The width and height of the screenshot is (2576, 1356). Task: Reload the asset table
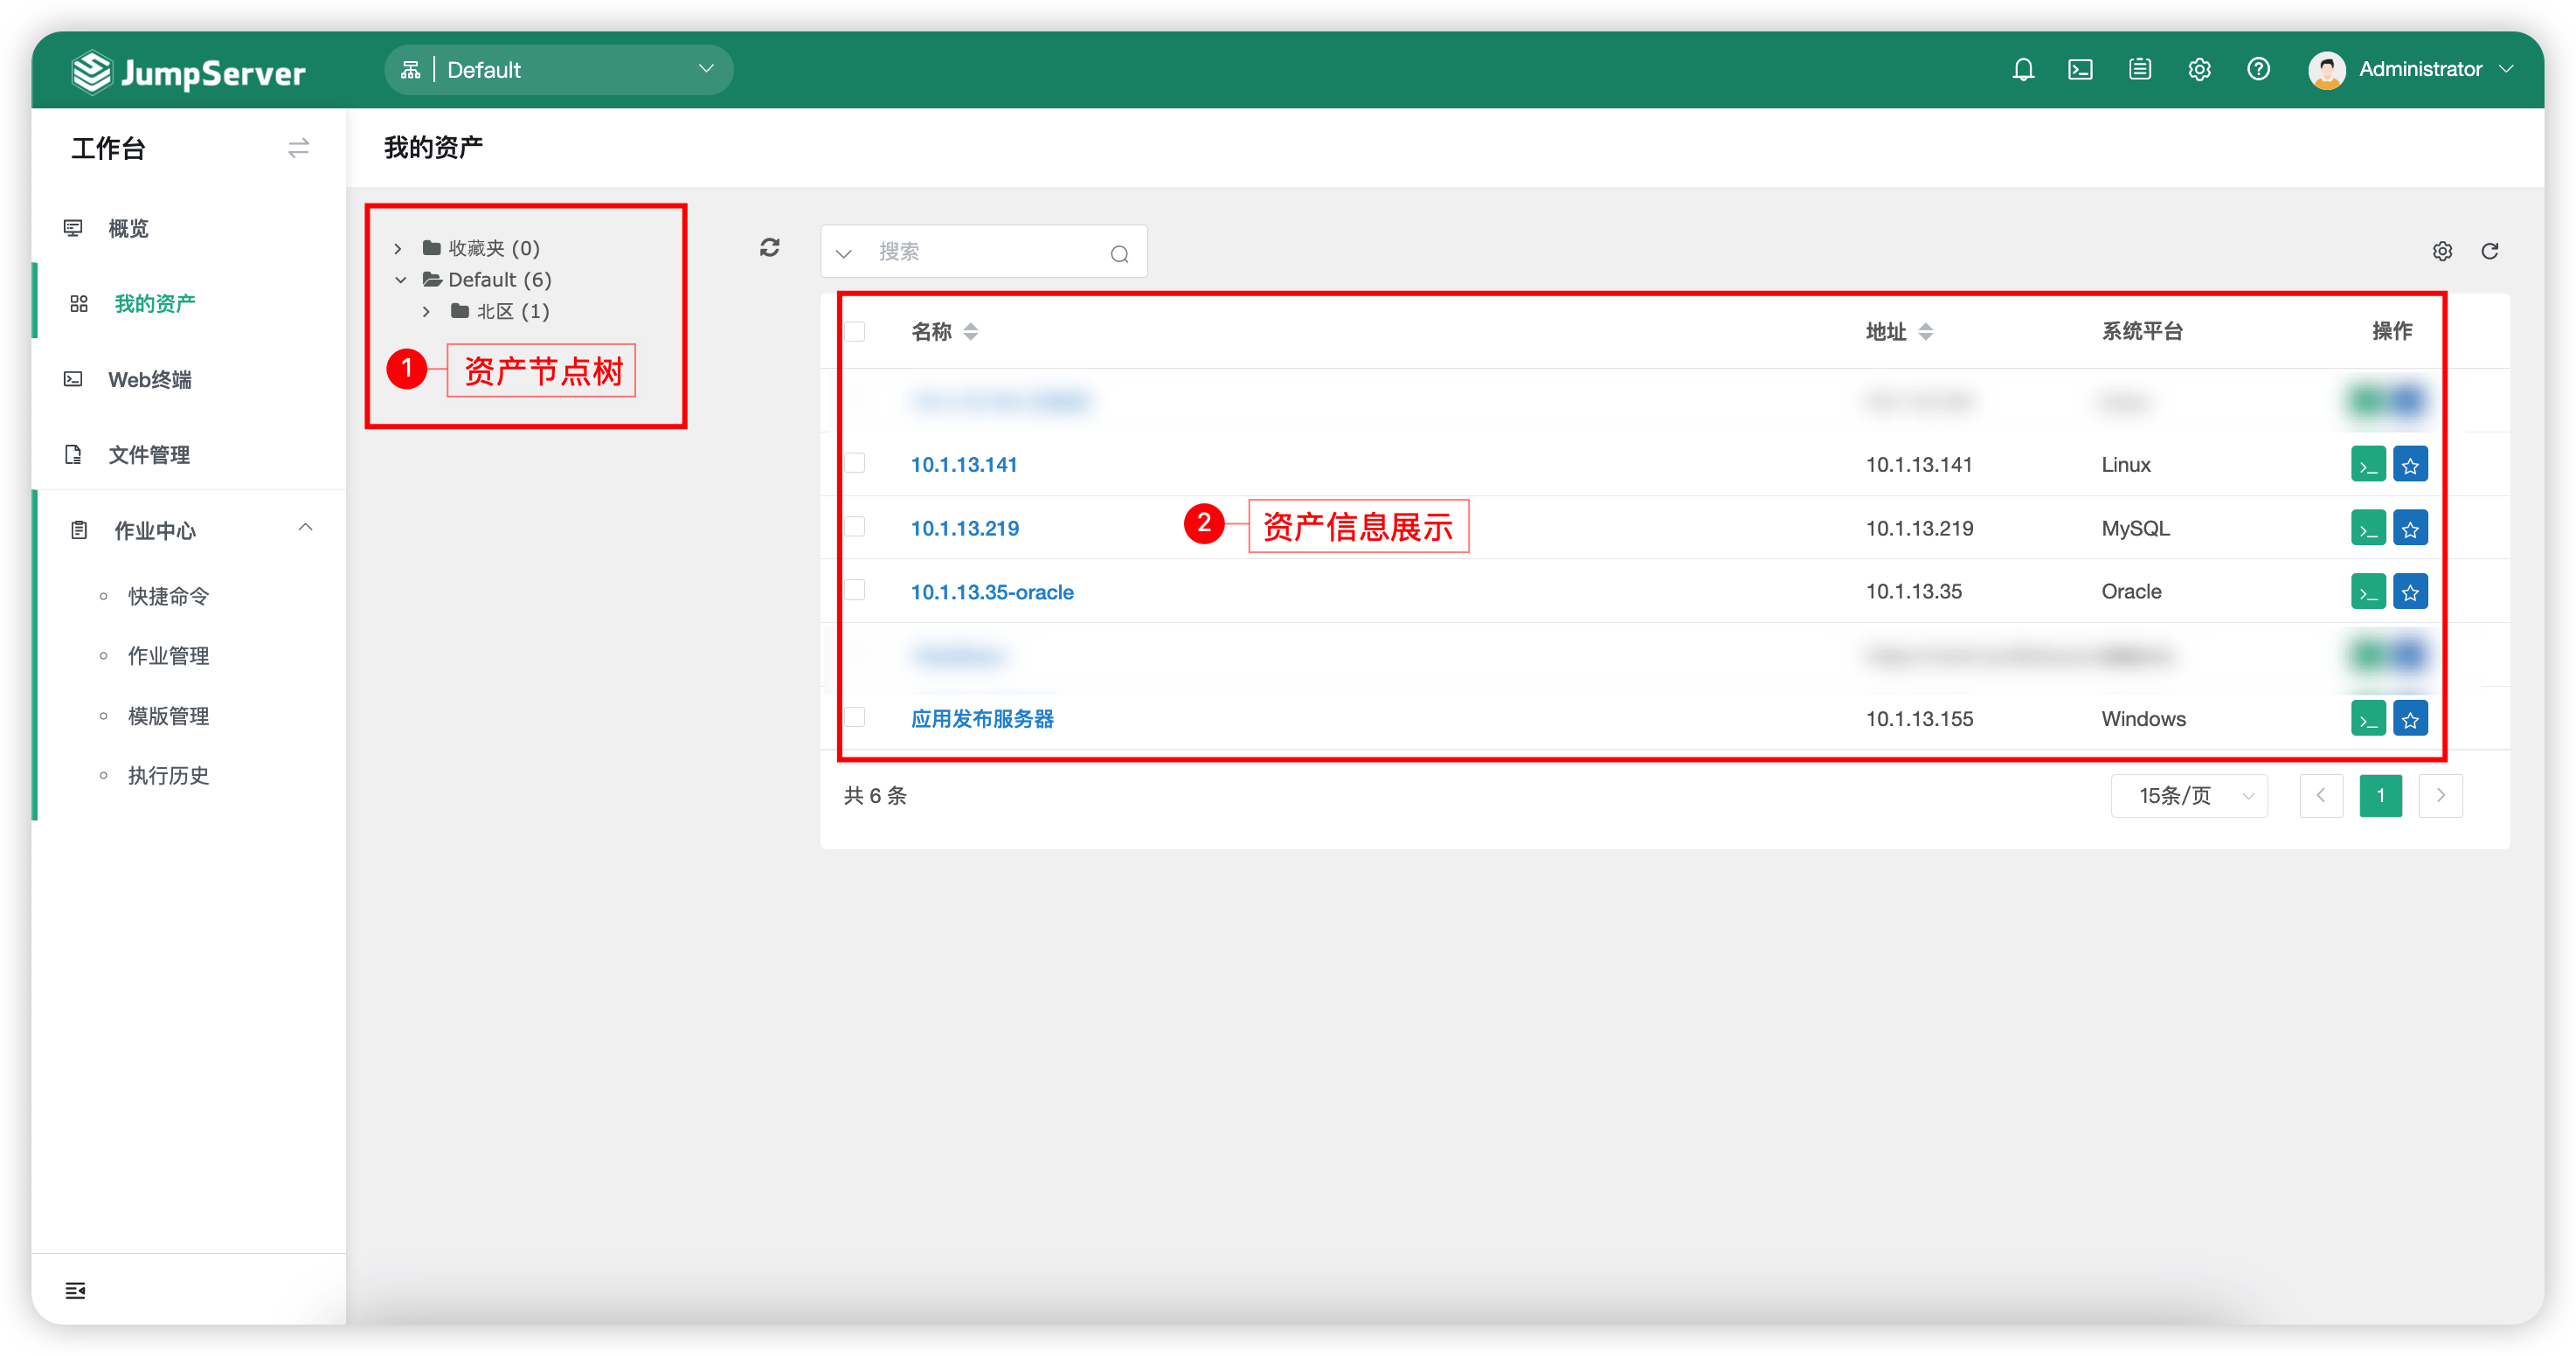(2490, 251)
